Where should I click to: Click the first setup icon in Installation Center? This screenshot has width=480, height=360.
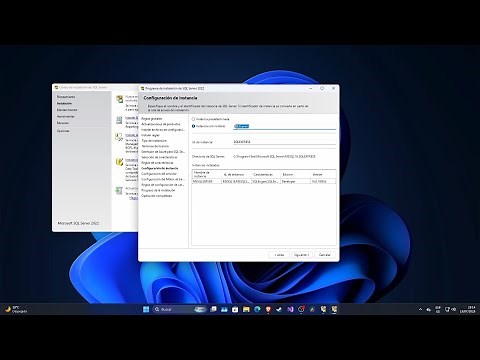coord(119,99)
